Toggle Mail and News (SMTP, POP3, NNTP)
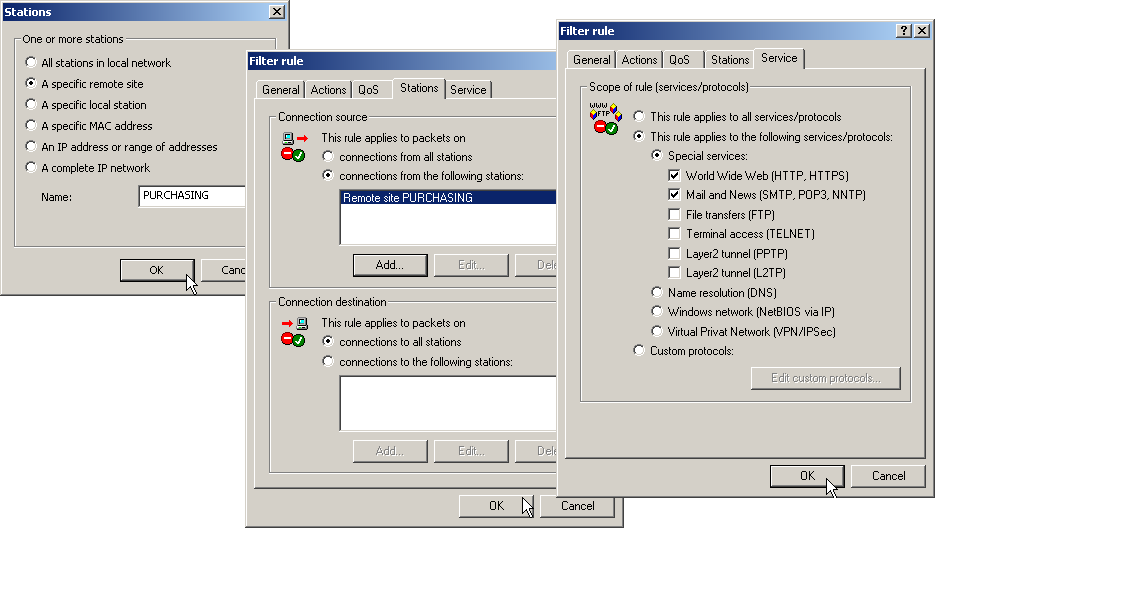 (x=675, y=195)
